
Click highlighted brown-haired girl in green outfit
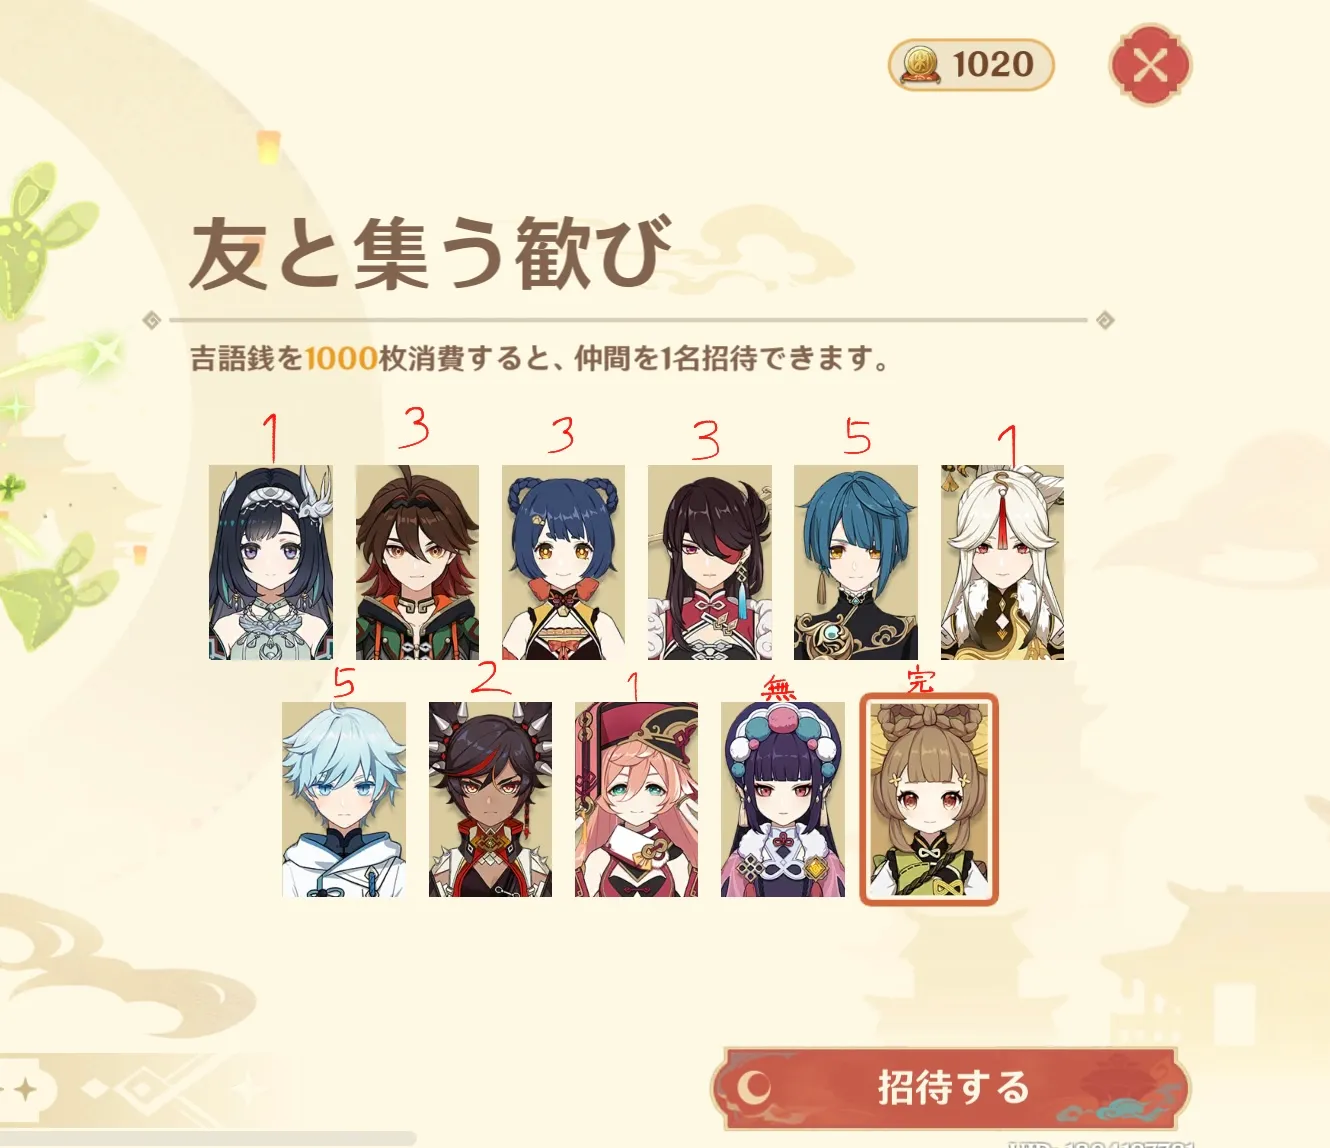(929, 799)
